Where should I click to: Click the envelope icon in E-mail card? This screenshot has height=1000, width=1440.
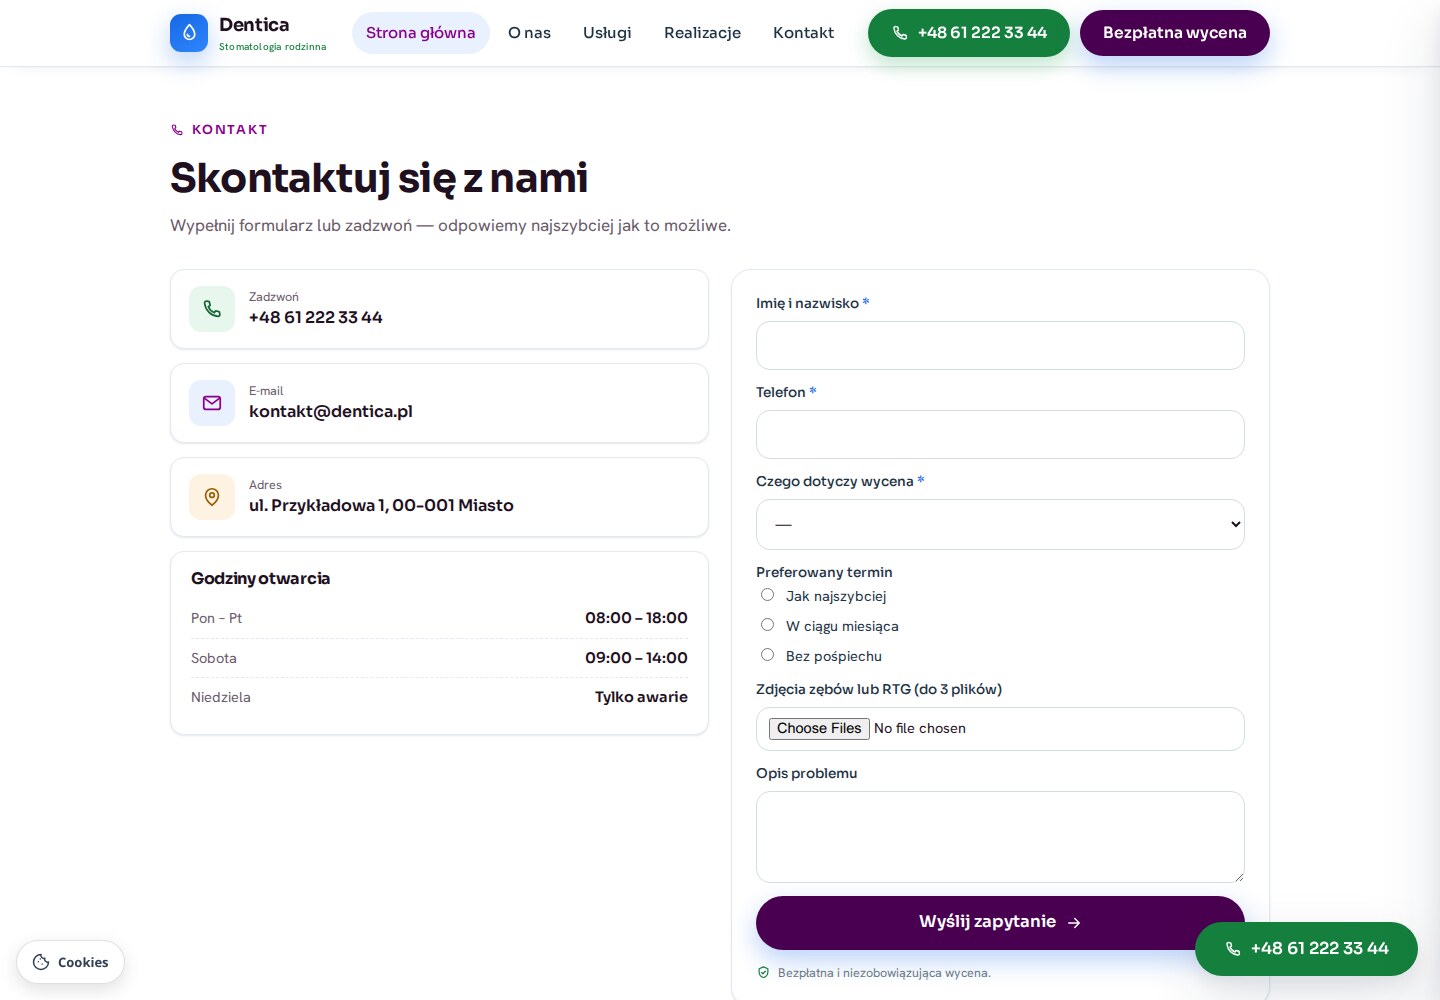coord(212,403)
